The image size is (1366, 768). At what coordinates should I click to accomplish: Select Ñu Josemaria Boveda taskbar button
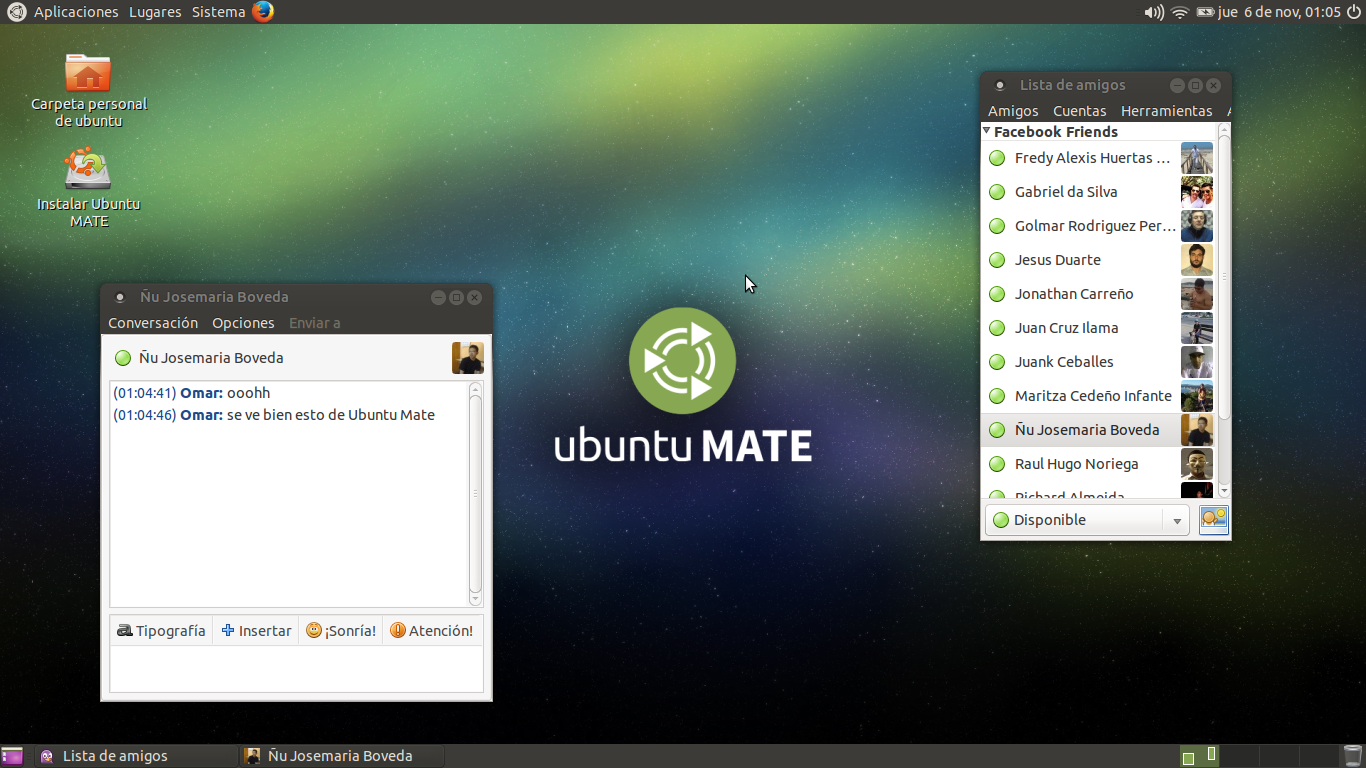tap(342, 756)
